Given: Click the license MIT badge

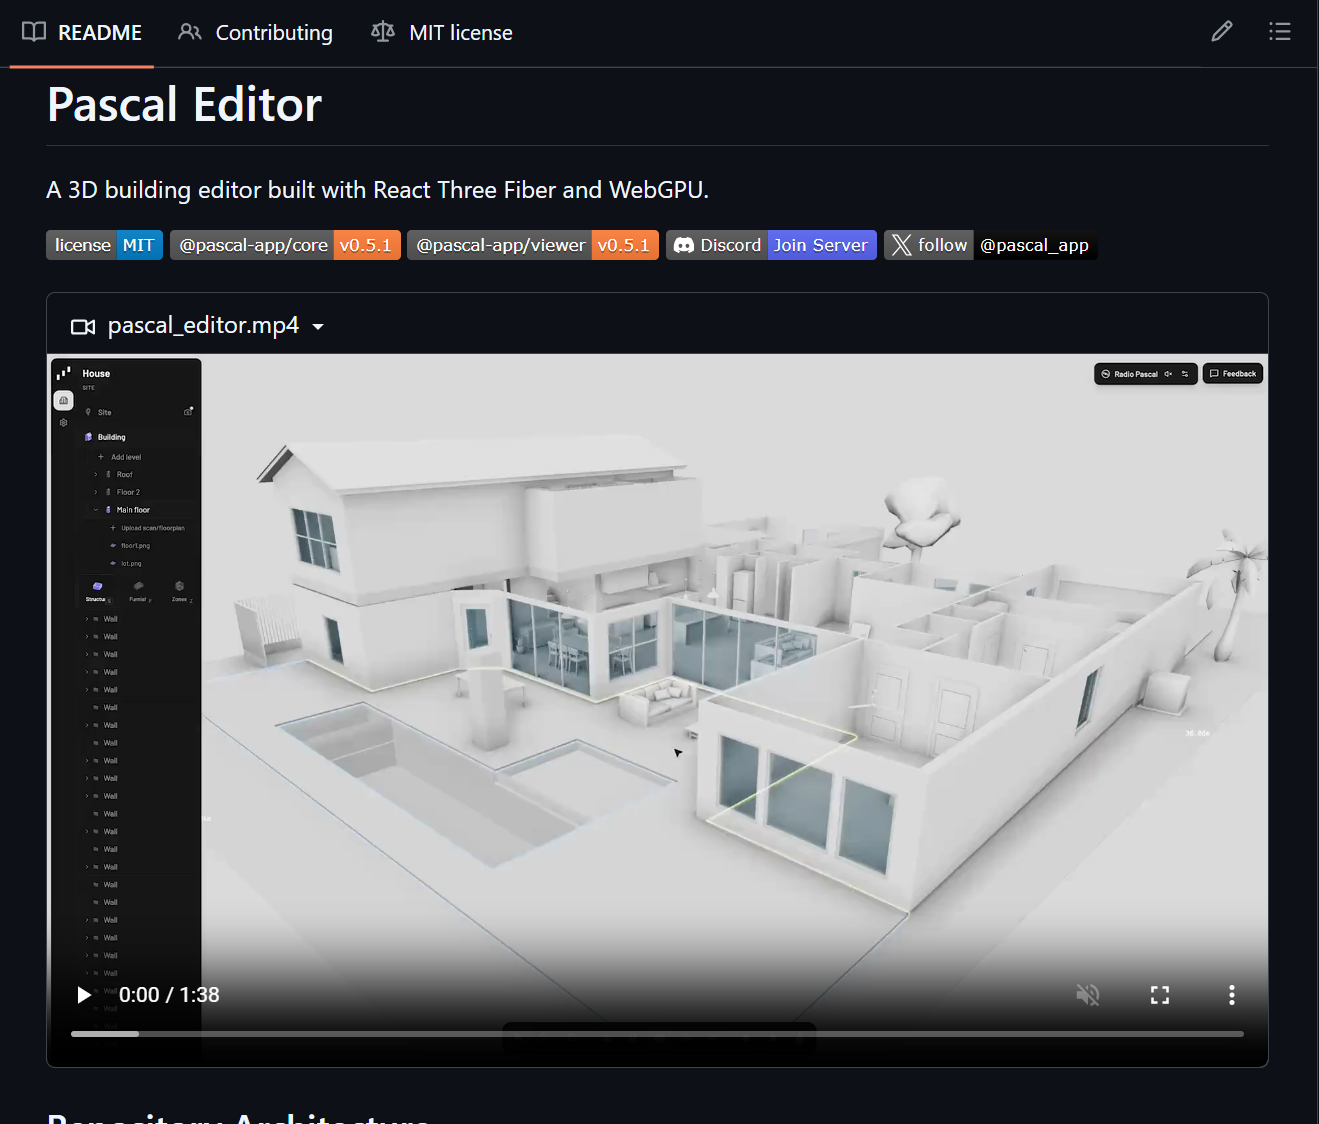Looking at the screenshot, I should click(x=104, y=245).
